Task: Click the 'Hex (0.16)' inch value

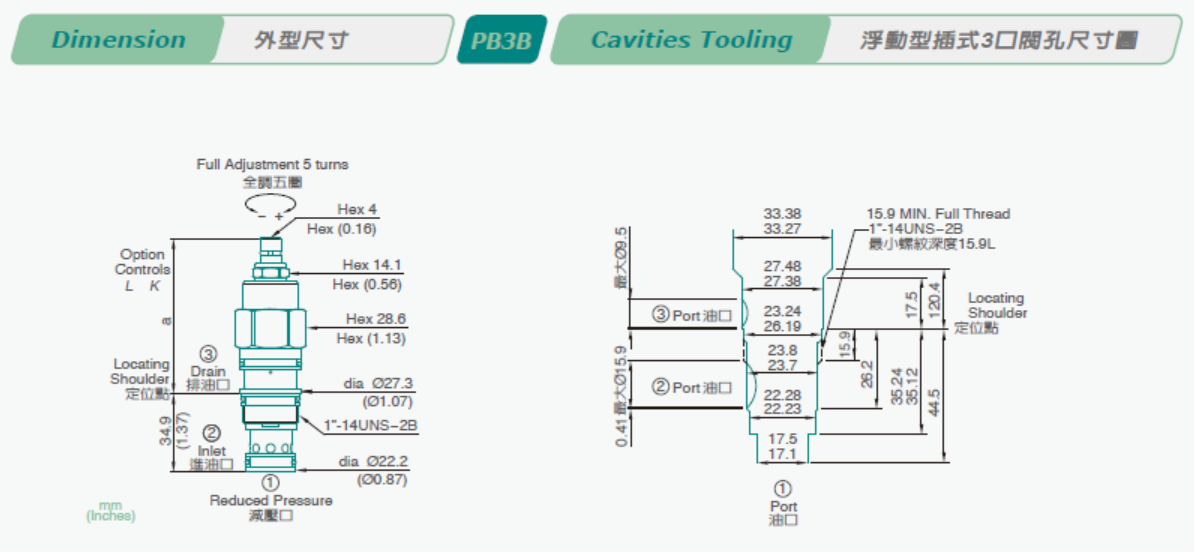Action: (340, 229)
